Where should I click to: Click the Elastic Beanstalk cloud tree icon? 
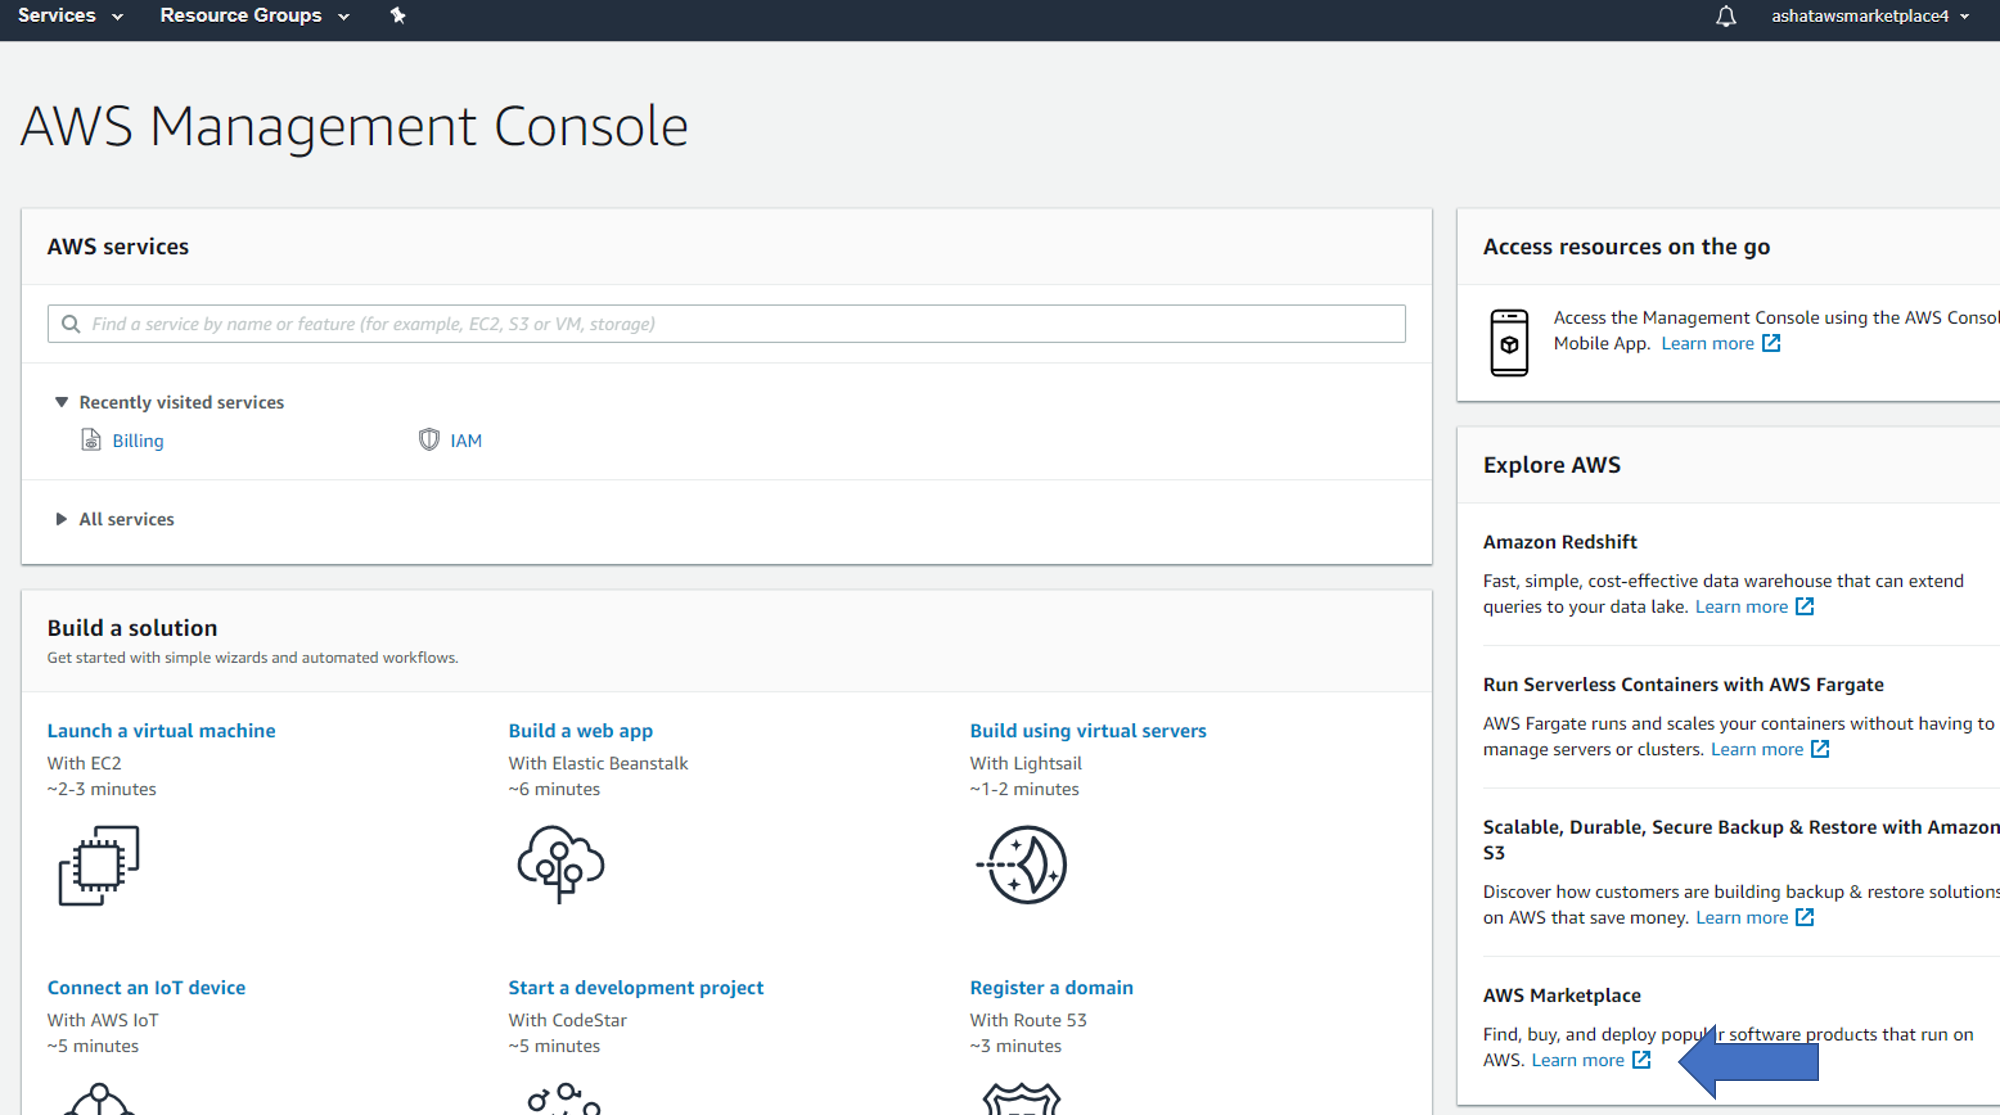point(561,864)
